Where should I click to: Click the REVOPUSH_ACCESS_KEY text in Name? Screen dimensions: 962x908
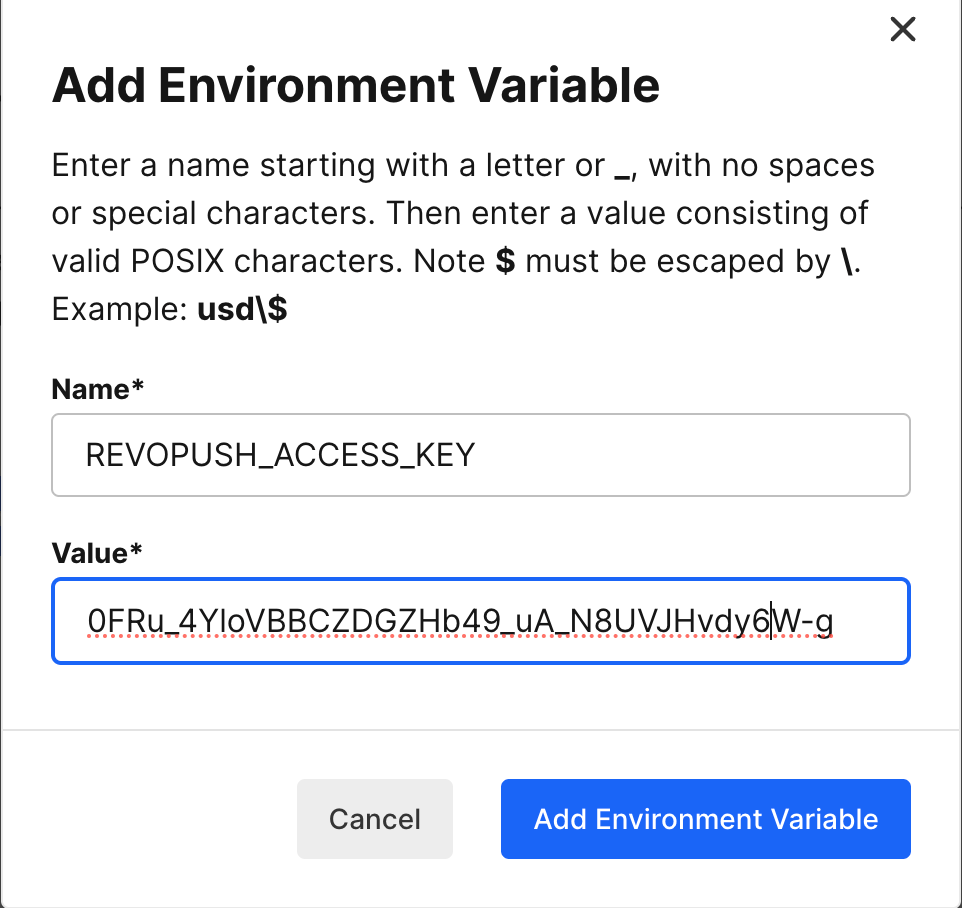click(281, 456)
